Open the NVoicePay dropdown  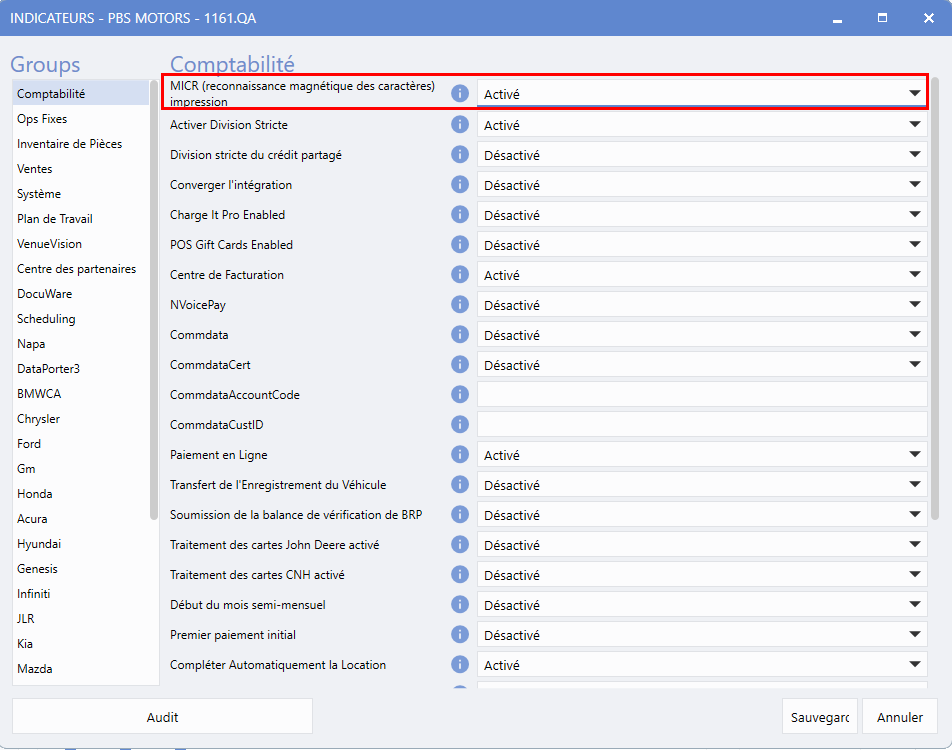(702, 305)
